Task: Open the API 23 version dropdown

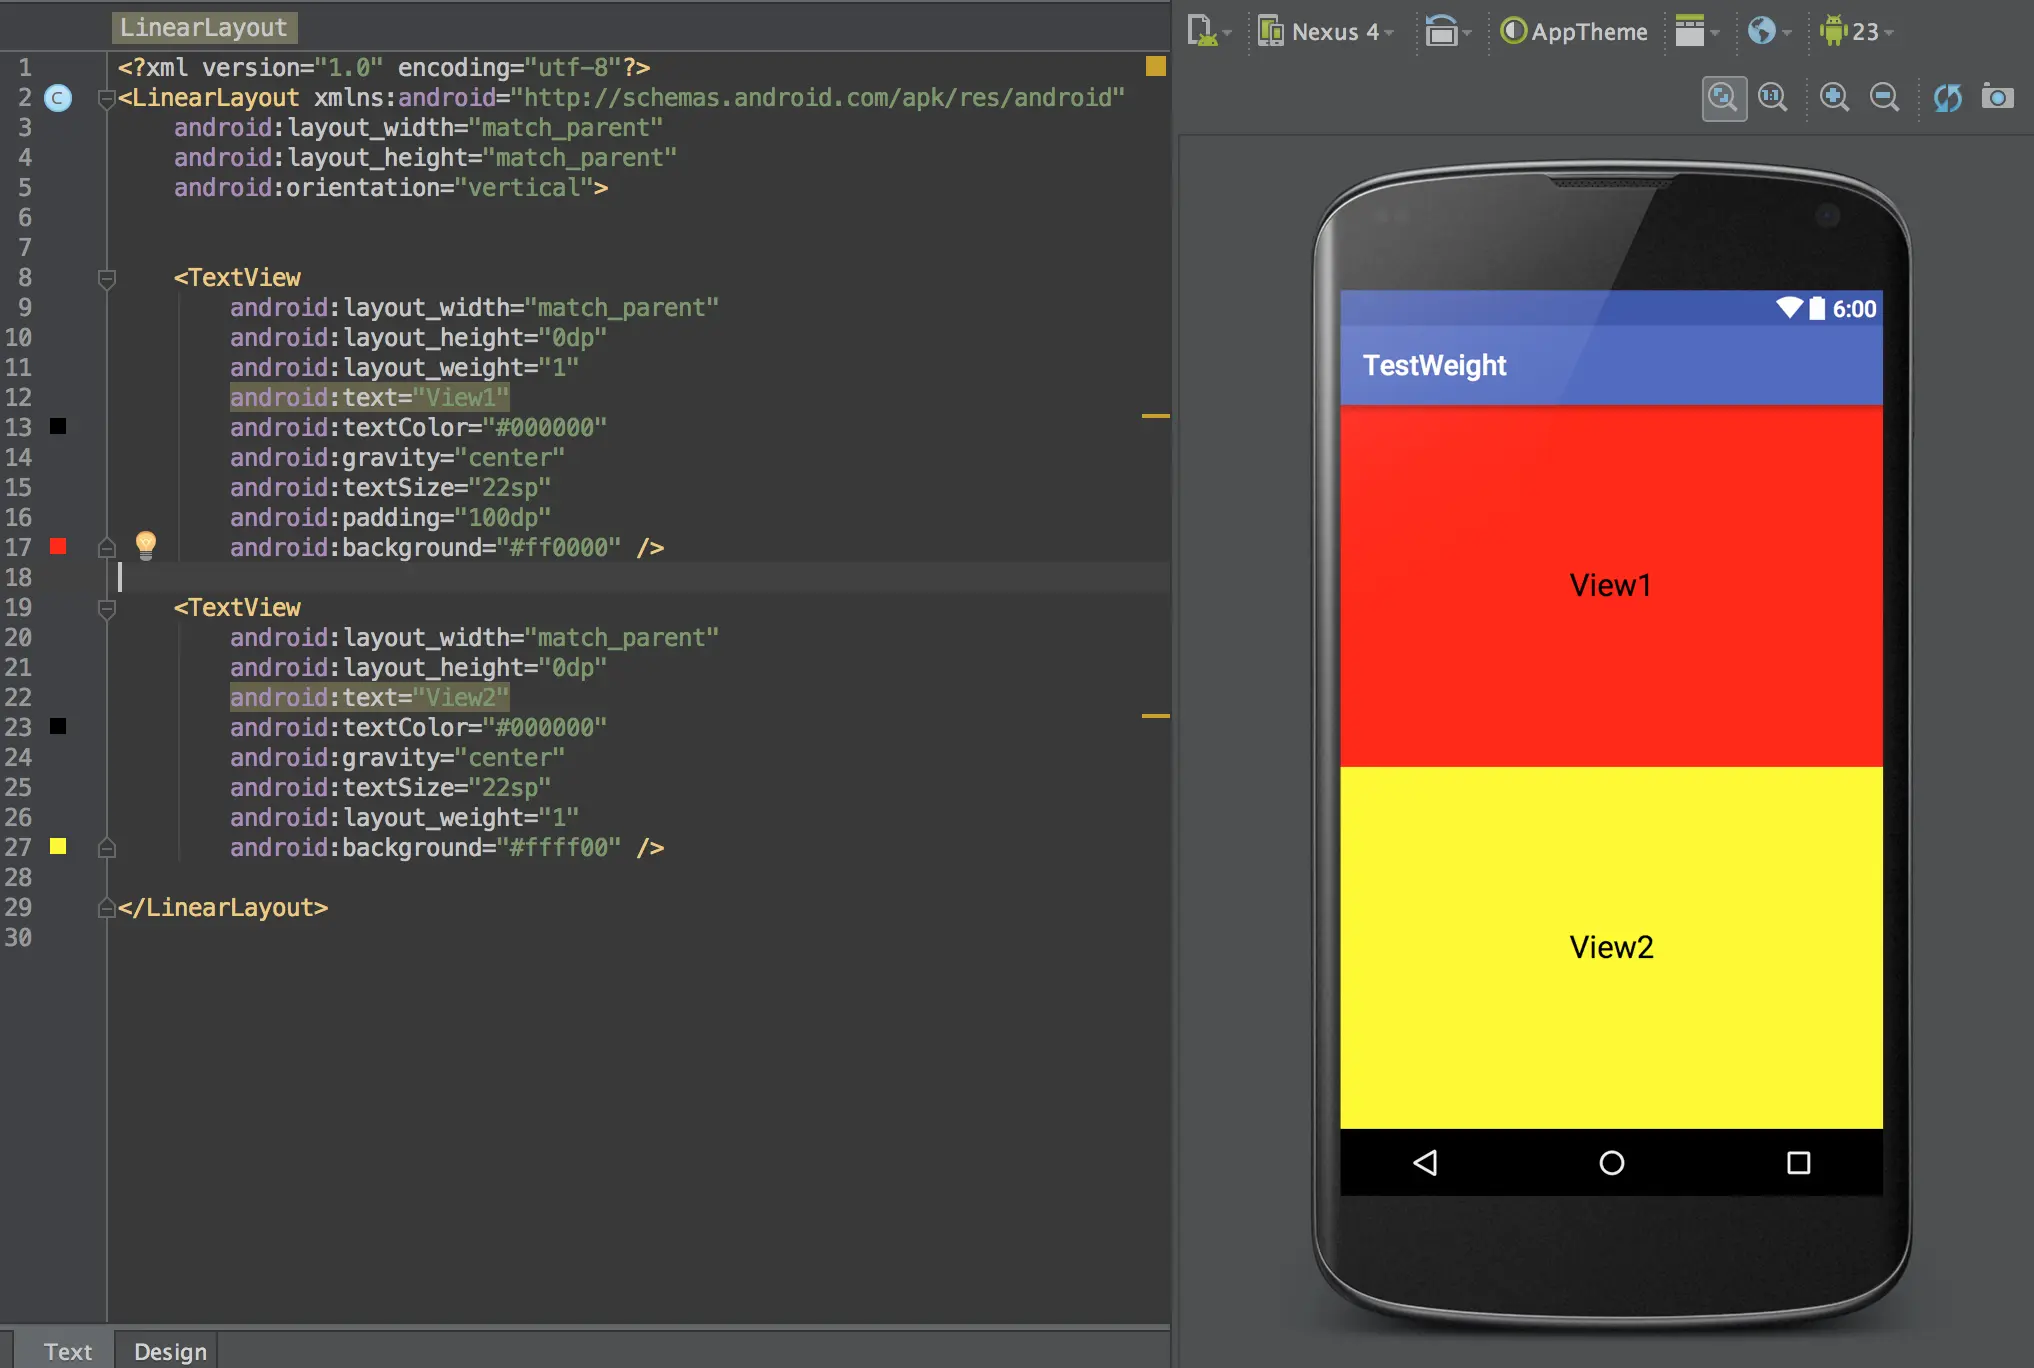Action: pyautogui.click(x=1855, y=32)
